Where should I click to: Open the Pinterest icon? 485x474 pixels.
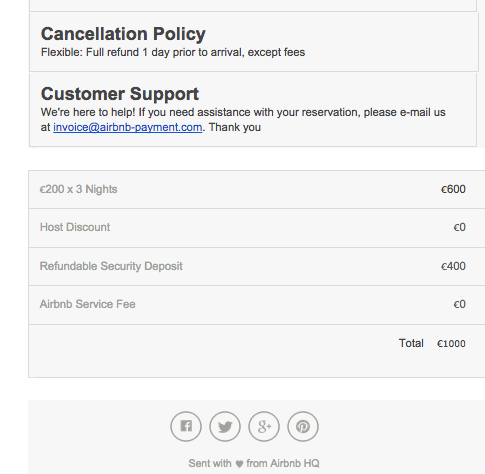coord(303,426)
